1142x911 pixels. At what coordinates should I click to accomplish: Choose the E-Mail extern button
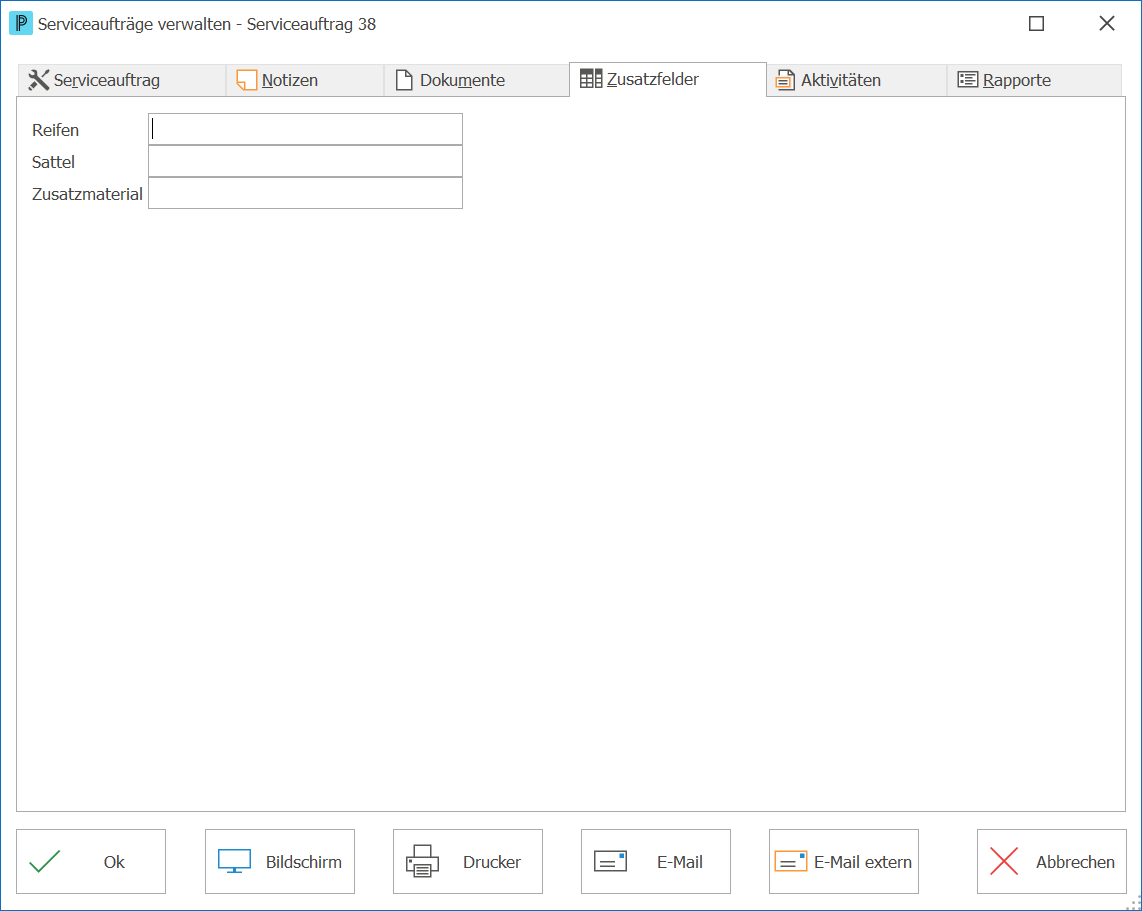[x=843, y=861]
